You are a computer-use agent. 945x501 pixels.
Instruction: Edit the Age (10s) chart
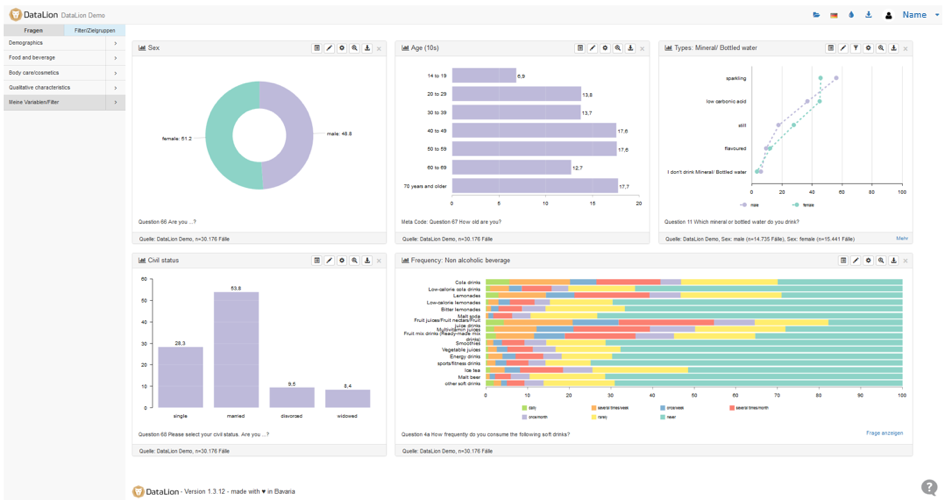coord(592,48)
